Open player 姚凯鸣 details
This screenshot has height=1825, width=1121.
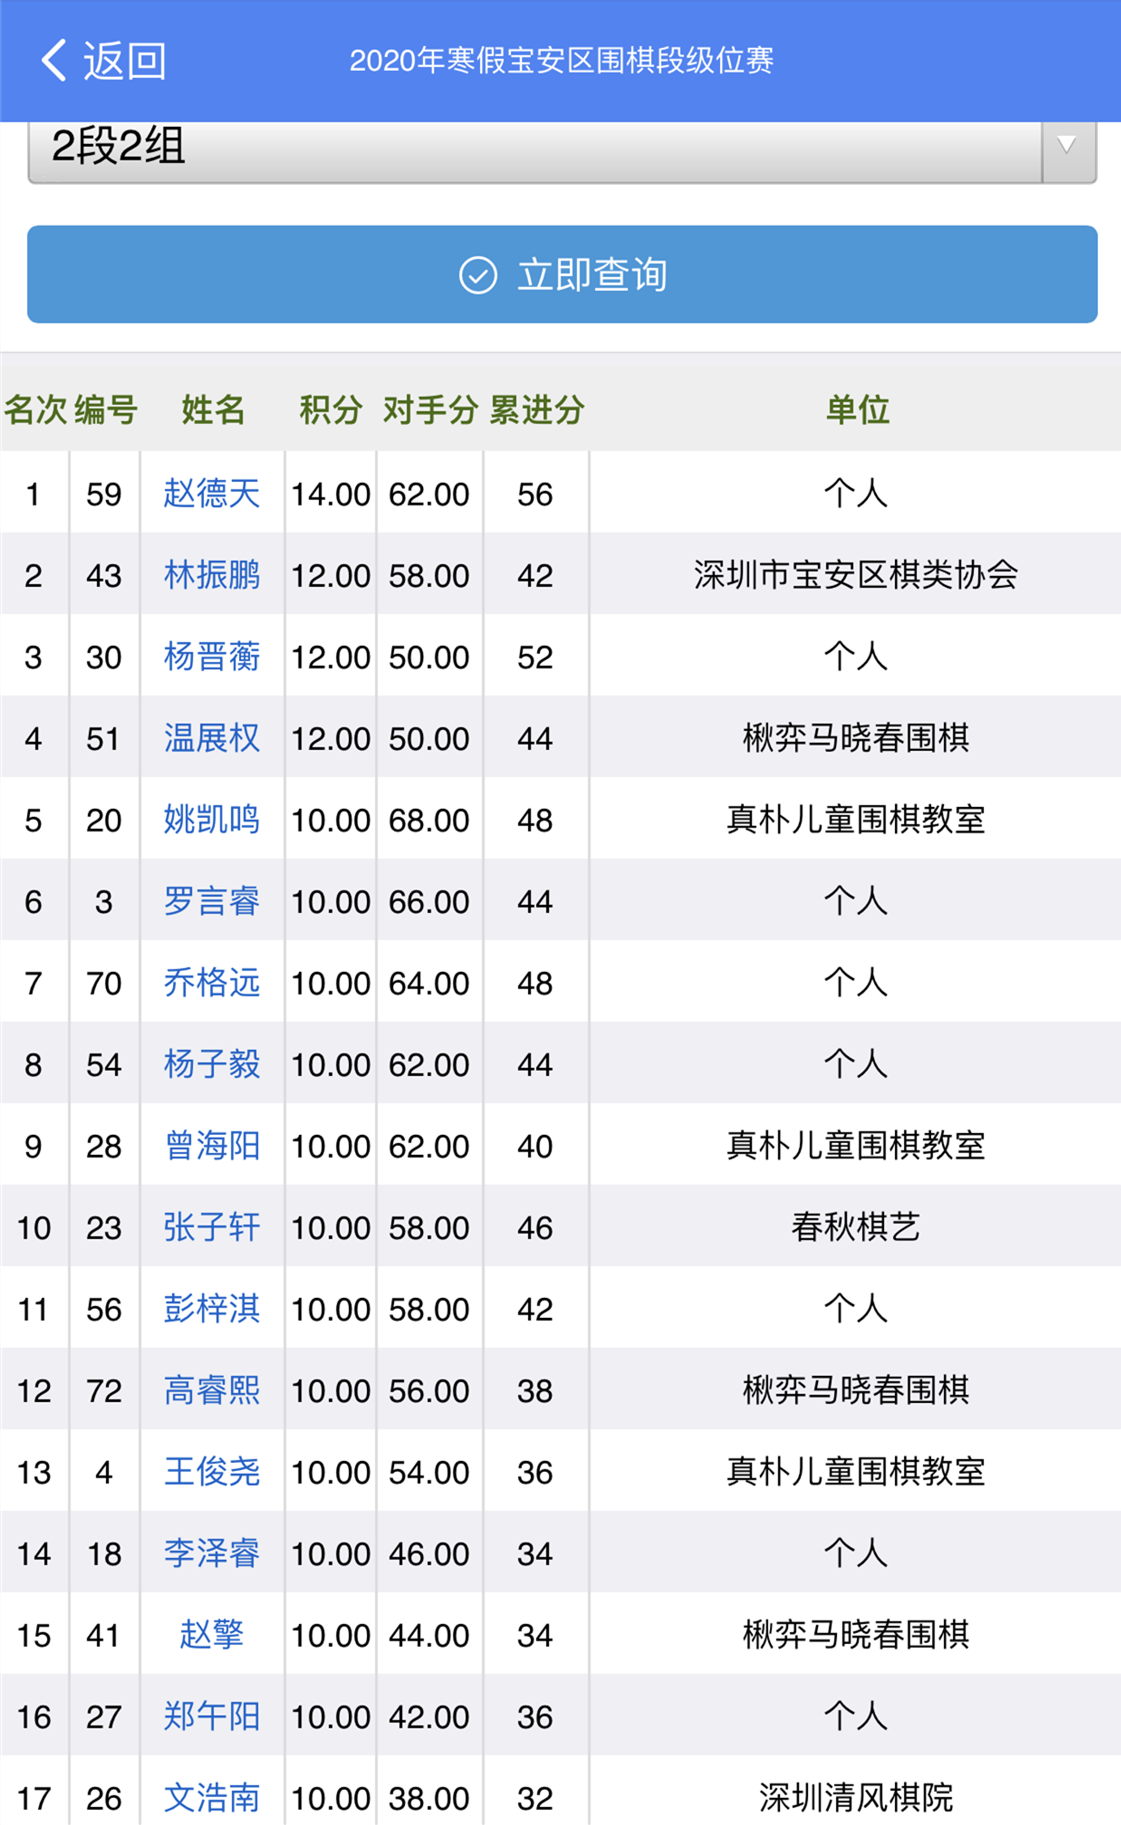pyautogui.click(x=212, y=819)
